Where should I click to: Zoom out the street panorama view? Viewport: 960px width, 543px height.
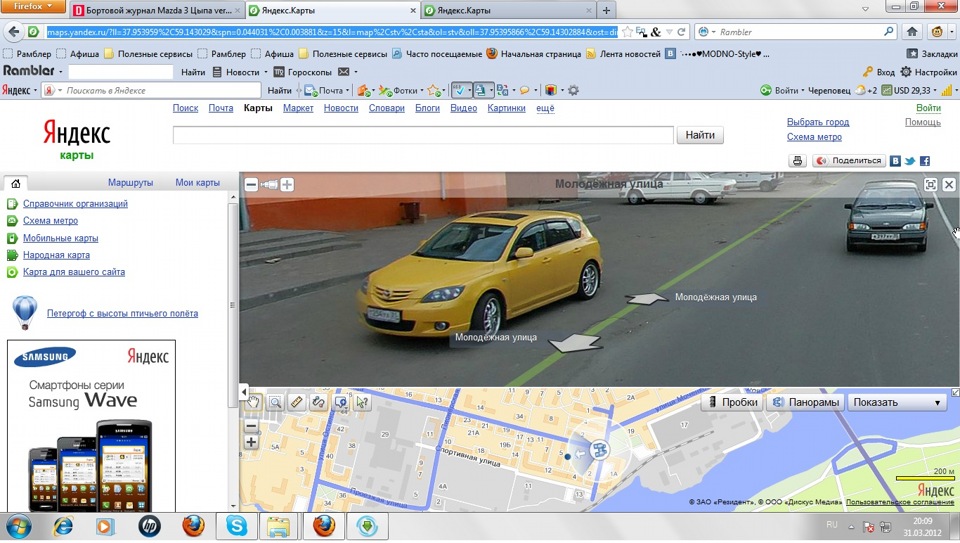(251, 184)
